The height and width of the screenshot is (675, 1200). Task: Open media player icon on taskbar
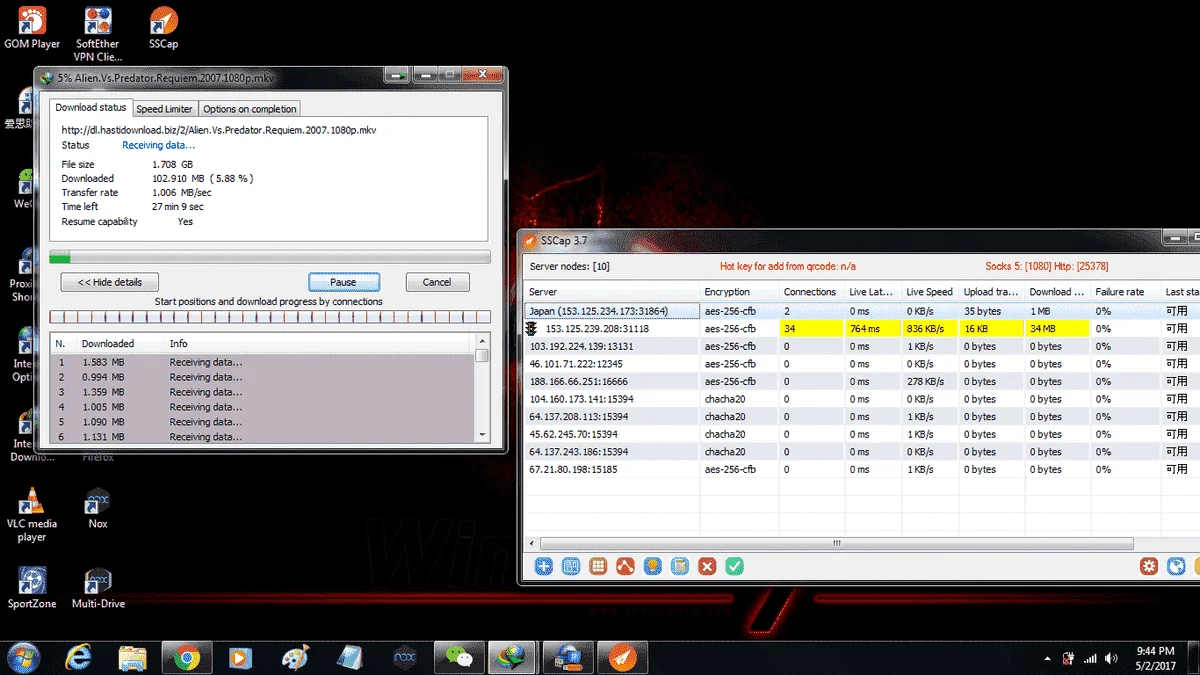tap(240, 657)
